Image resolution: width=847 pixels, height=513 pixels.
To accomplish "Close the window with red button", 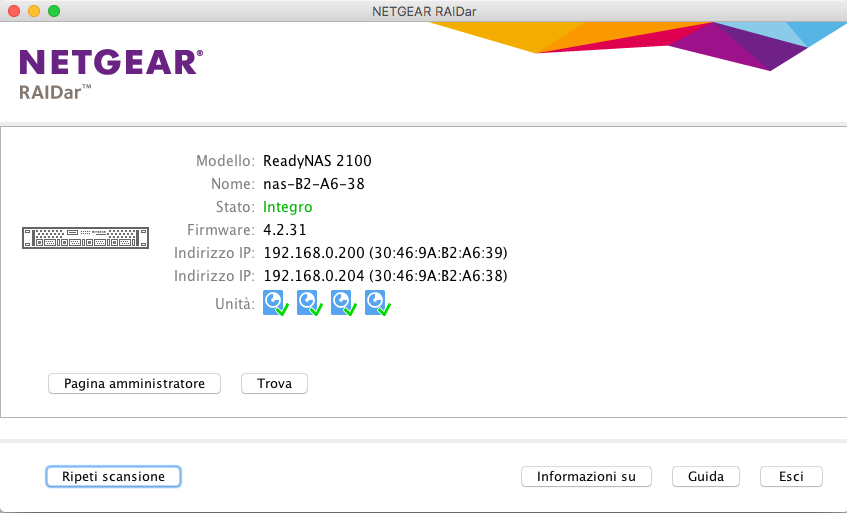I will (14, 11).
